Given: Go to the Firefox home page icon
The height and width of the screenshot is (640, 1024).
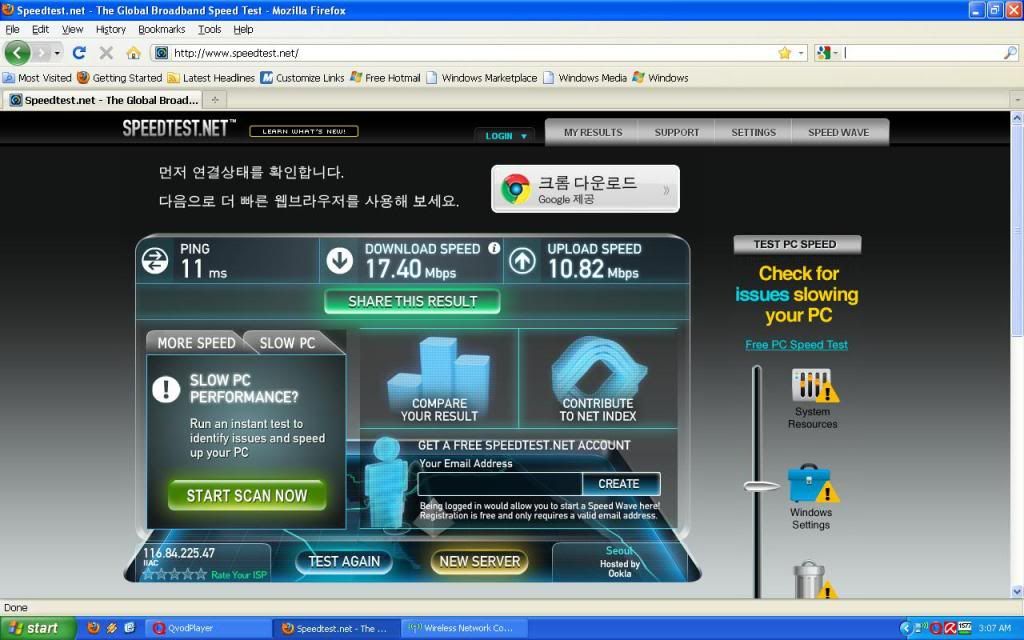Looking at the screenshot, I should (x=133, y=53).
